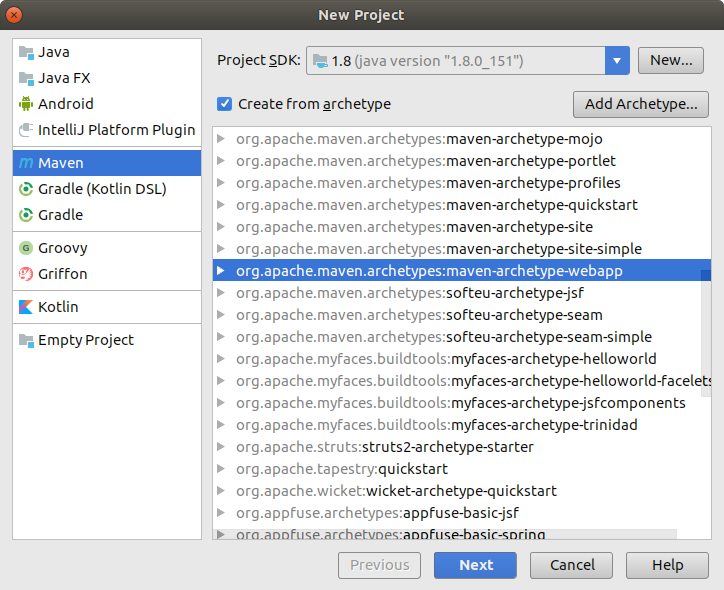Open Help for this dialog
This screenshot has height=590, width=724.
[x=667, y=565]
